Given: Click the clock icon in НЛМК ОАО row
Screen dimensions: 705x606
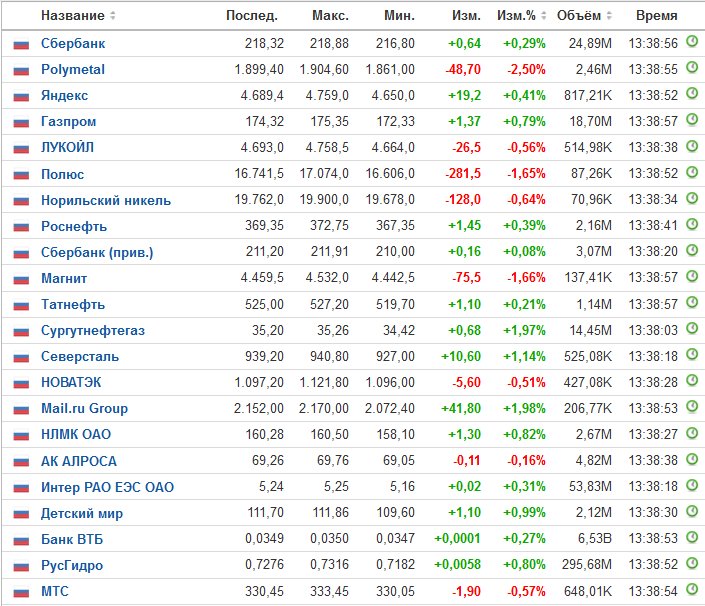Looking at the screenshot, I should pyautogui.click(x=692, y=433).
